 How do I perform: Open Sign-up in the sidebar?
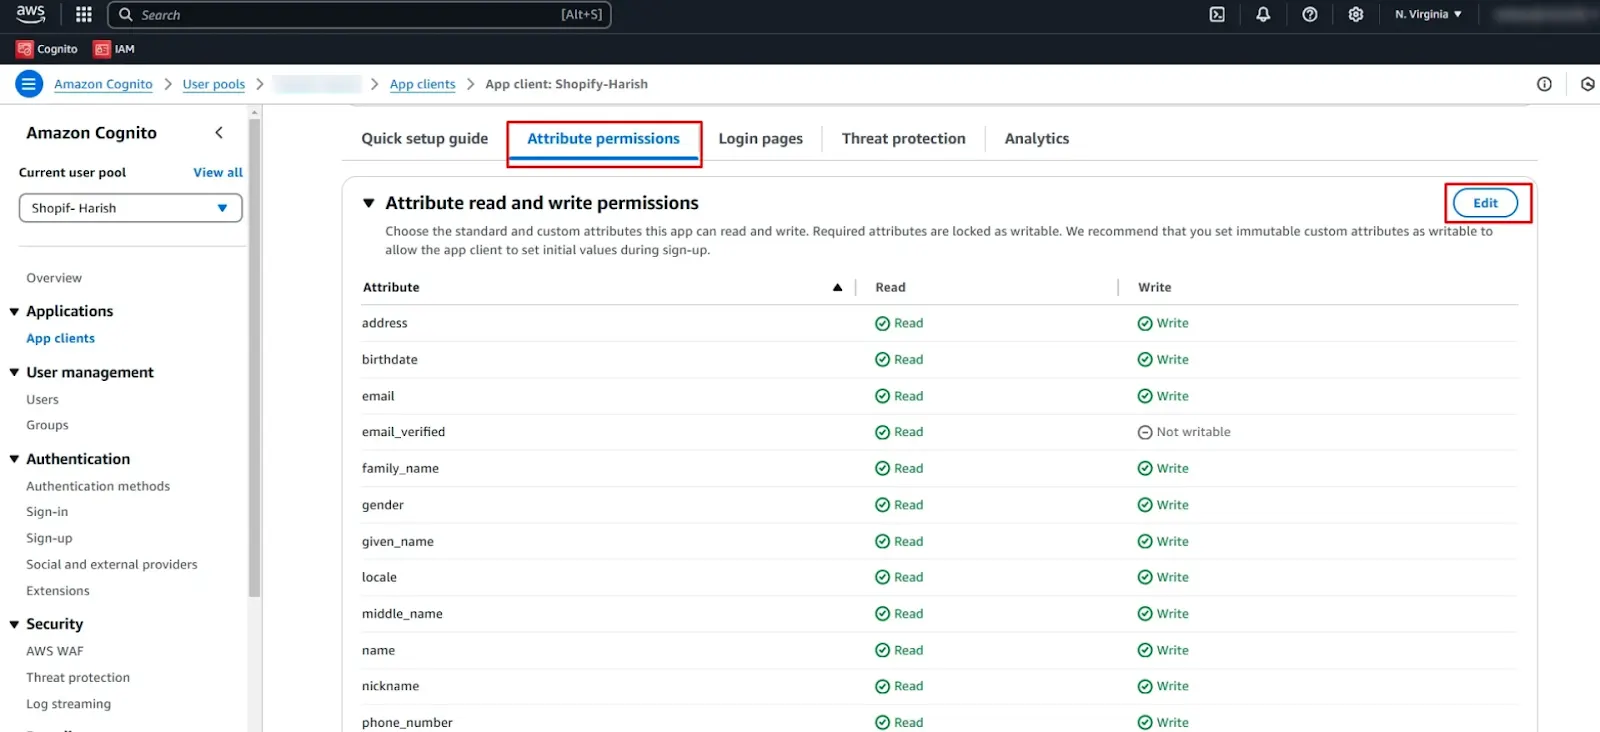[49, 538]
